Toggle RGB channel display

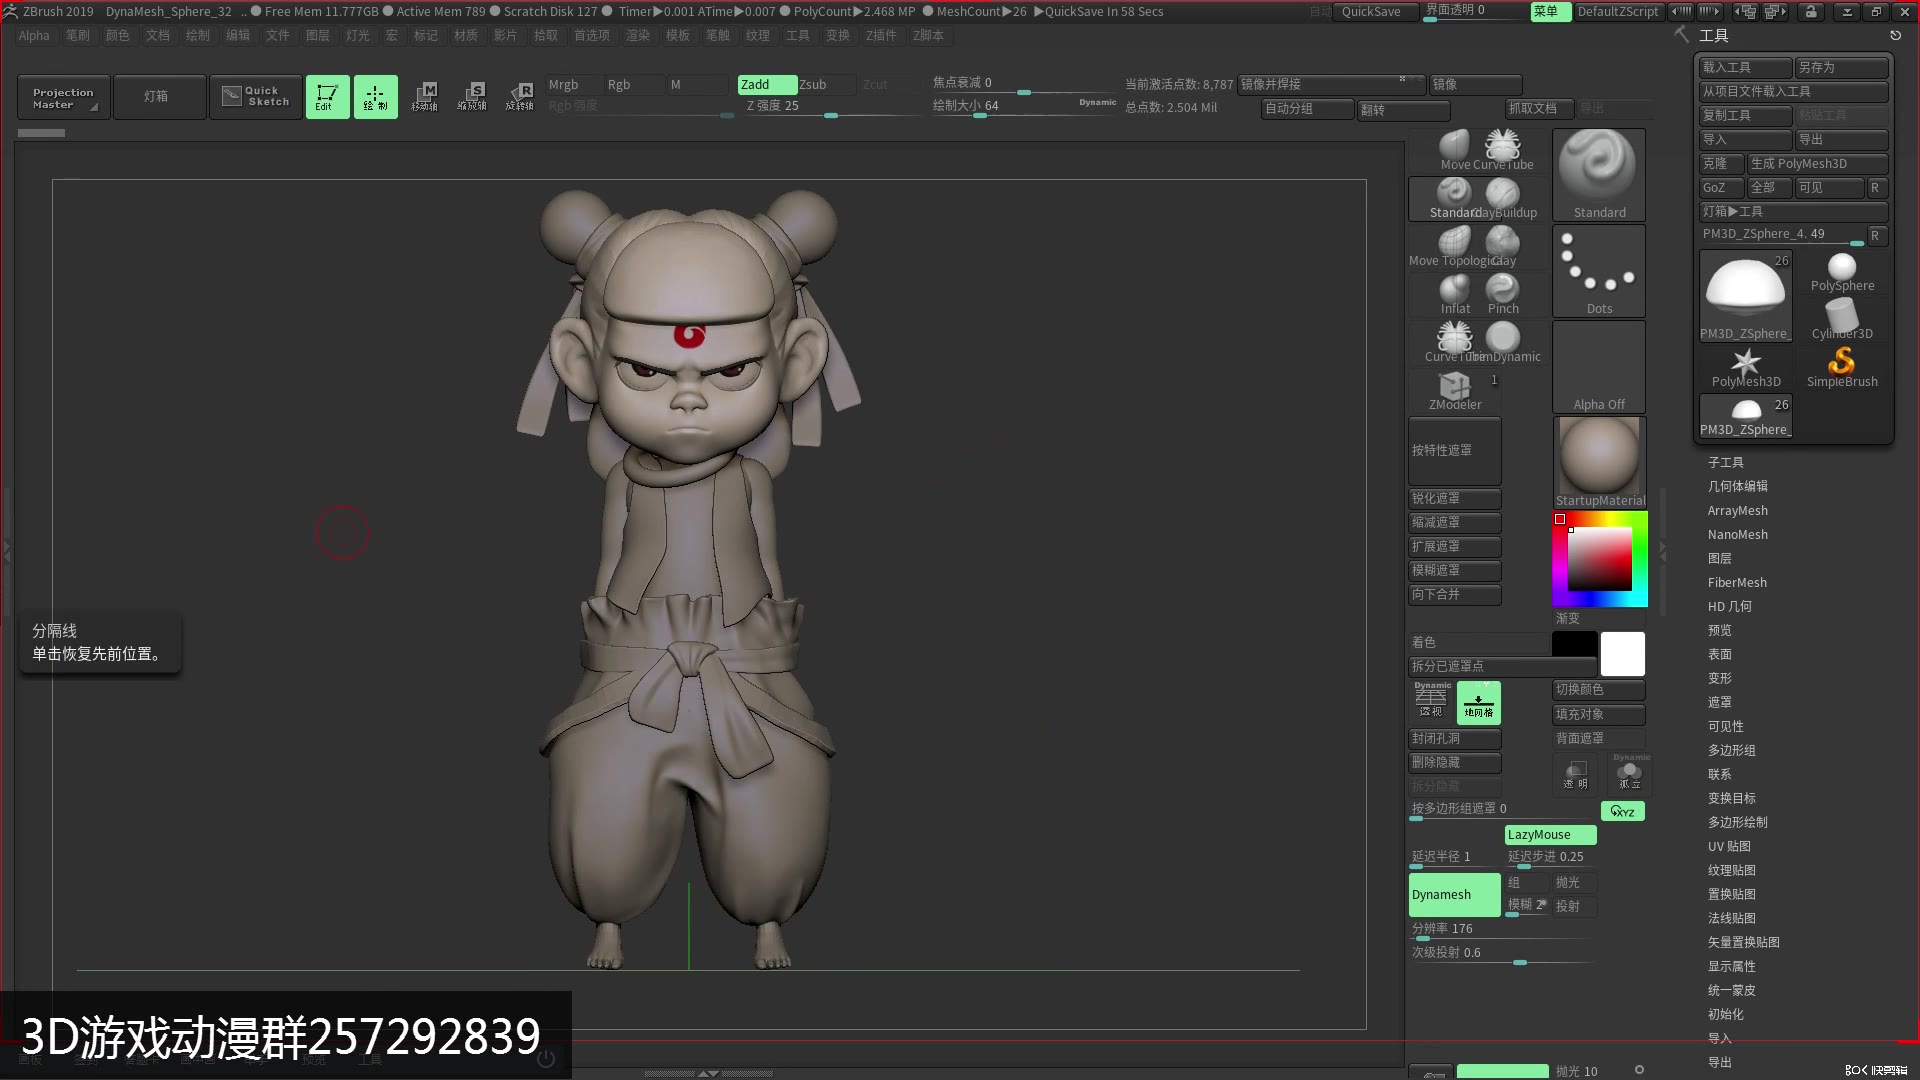[618, 83]
